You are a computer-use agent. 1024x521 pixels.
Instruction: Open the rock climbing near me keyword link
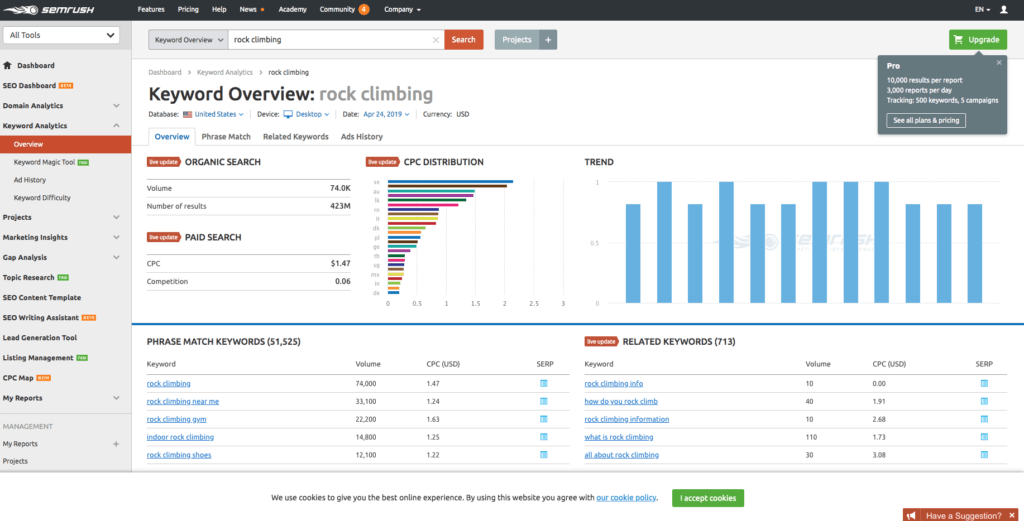183,402
